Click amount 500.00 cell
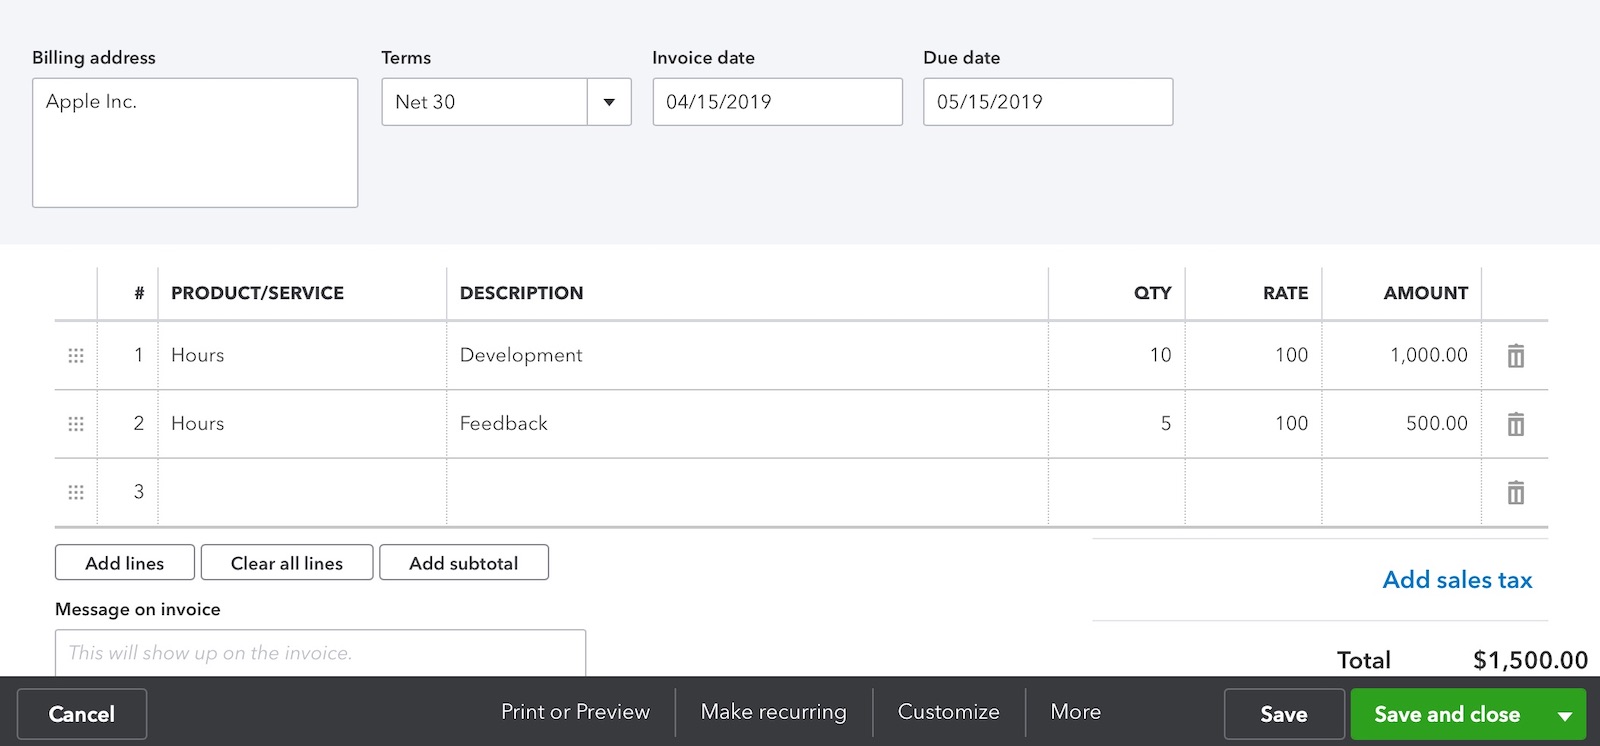Viewport: 1600px width, 746px height. 1402,424
